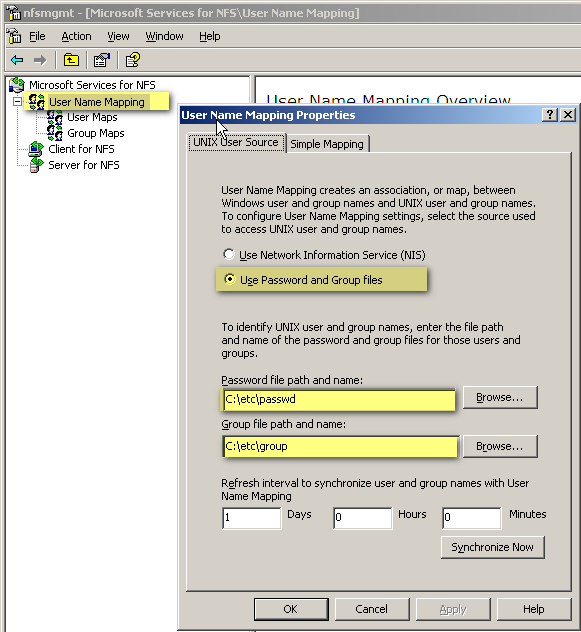Open the View menu
The width and height of the screenshot is (581, 632).
(x=118, y=36)
